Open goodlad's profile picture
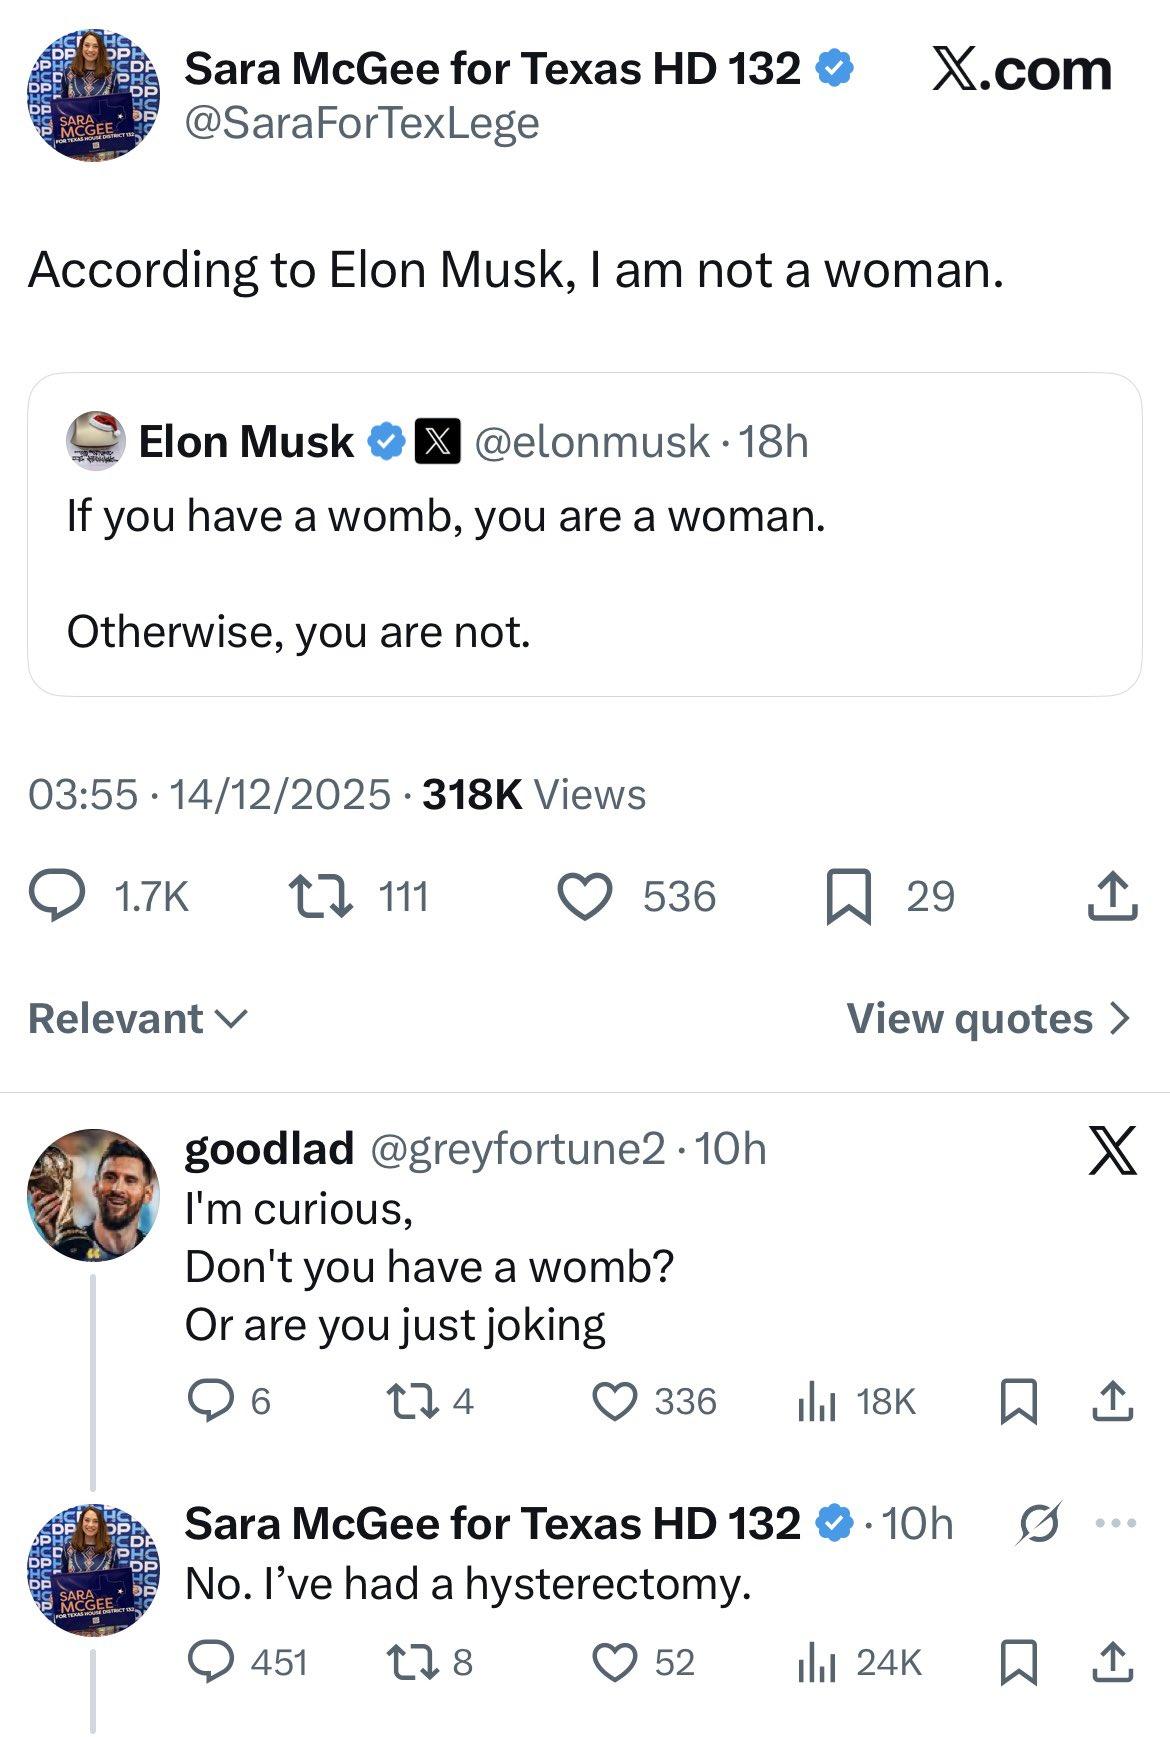The width and height of the screenshot is (1170, 1737). 93,1195
